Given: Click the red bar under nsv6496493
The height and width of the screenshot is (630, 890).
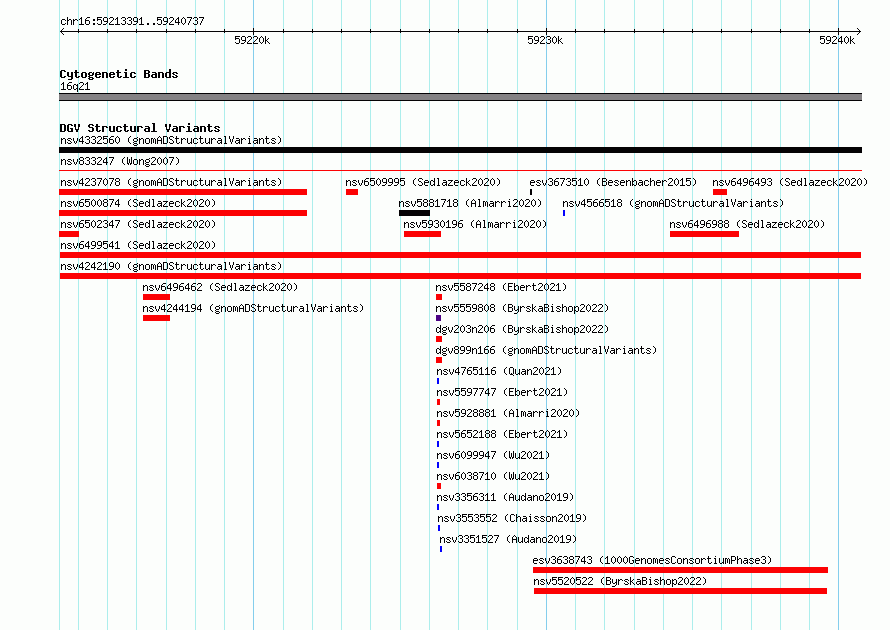Looking at the screenshot, I should point(720,192).
